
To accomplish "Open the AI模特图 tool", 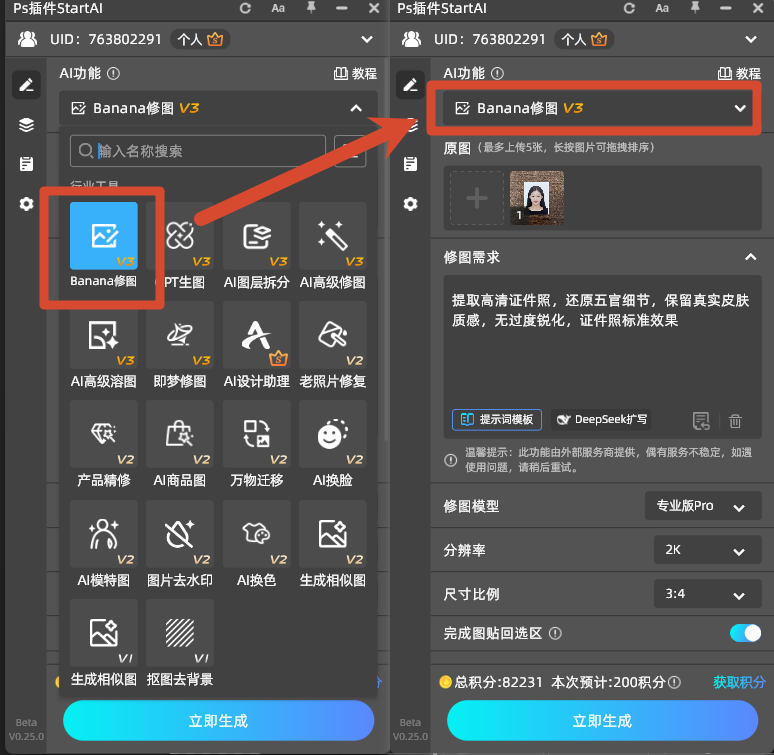I will click(104, 534).
